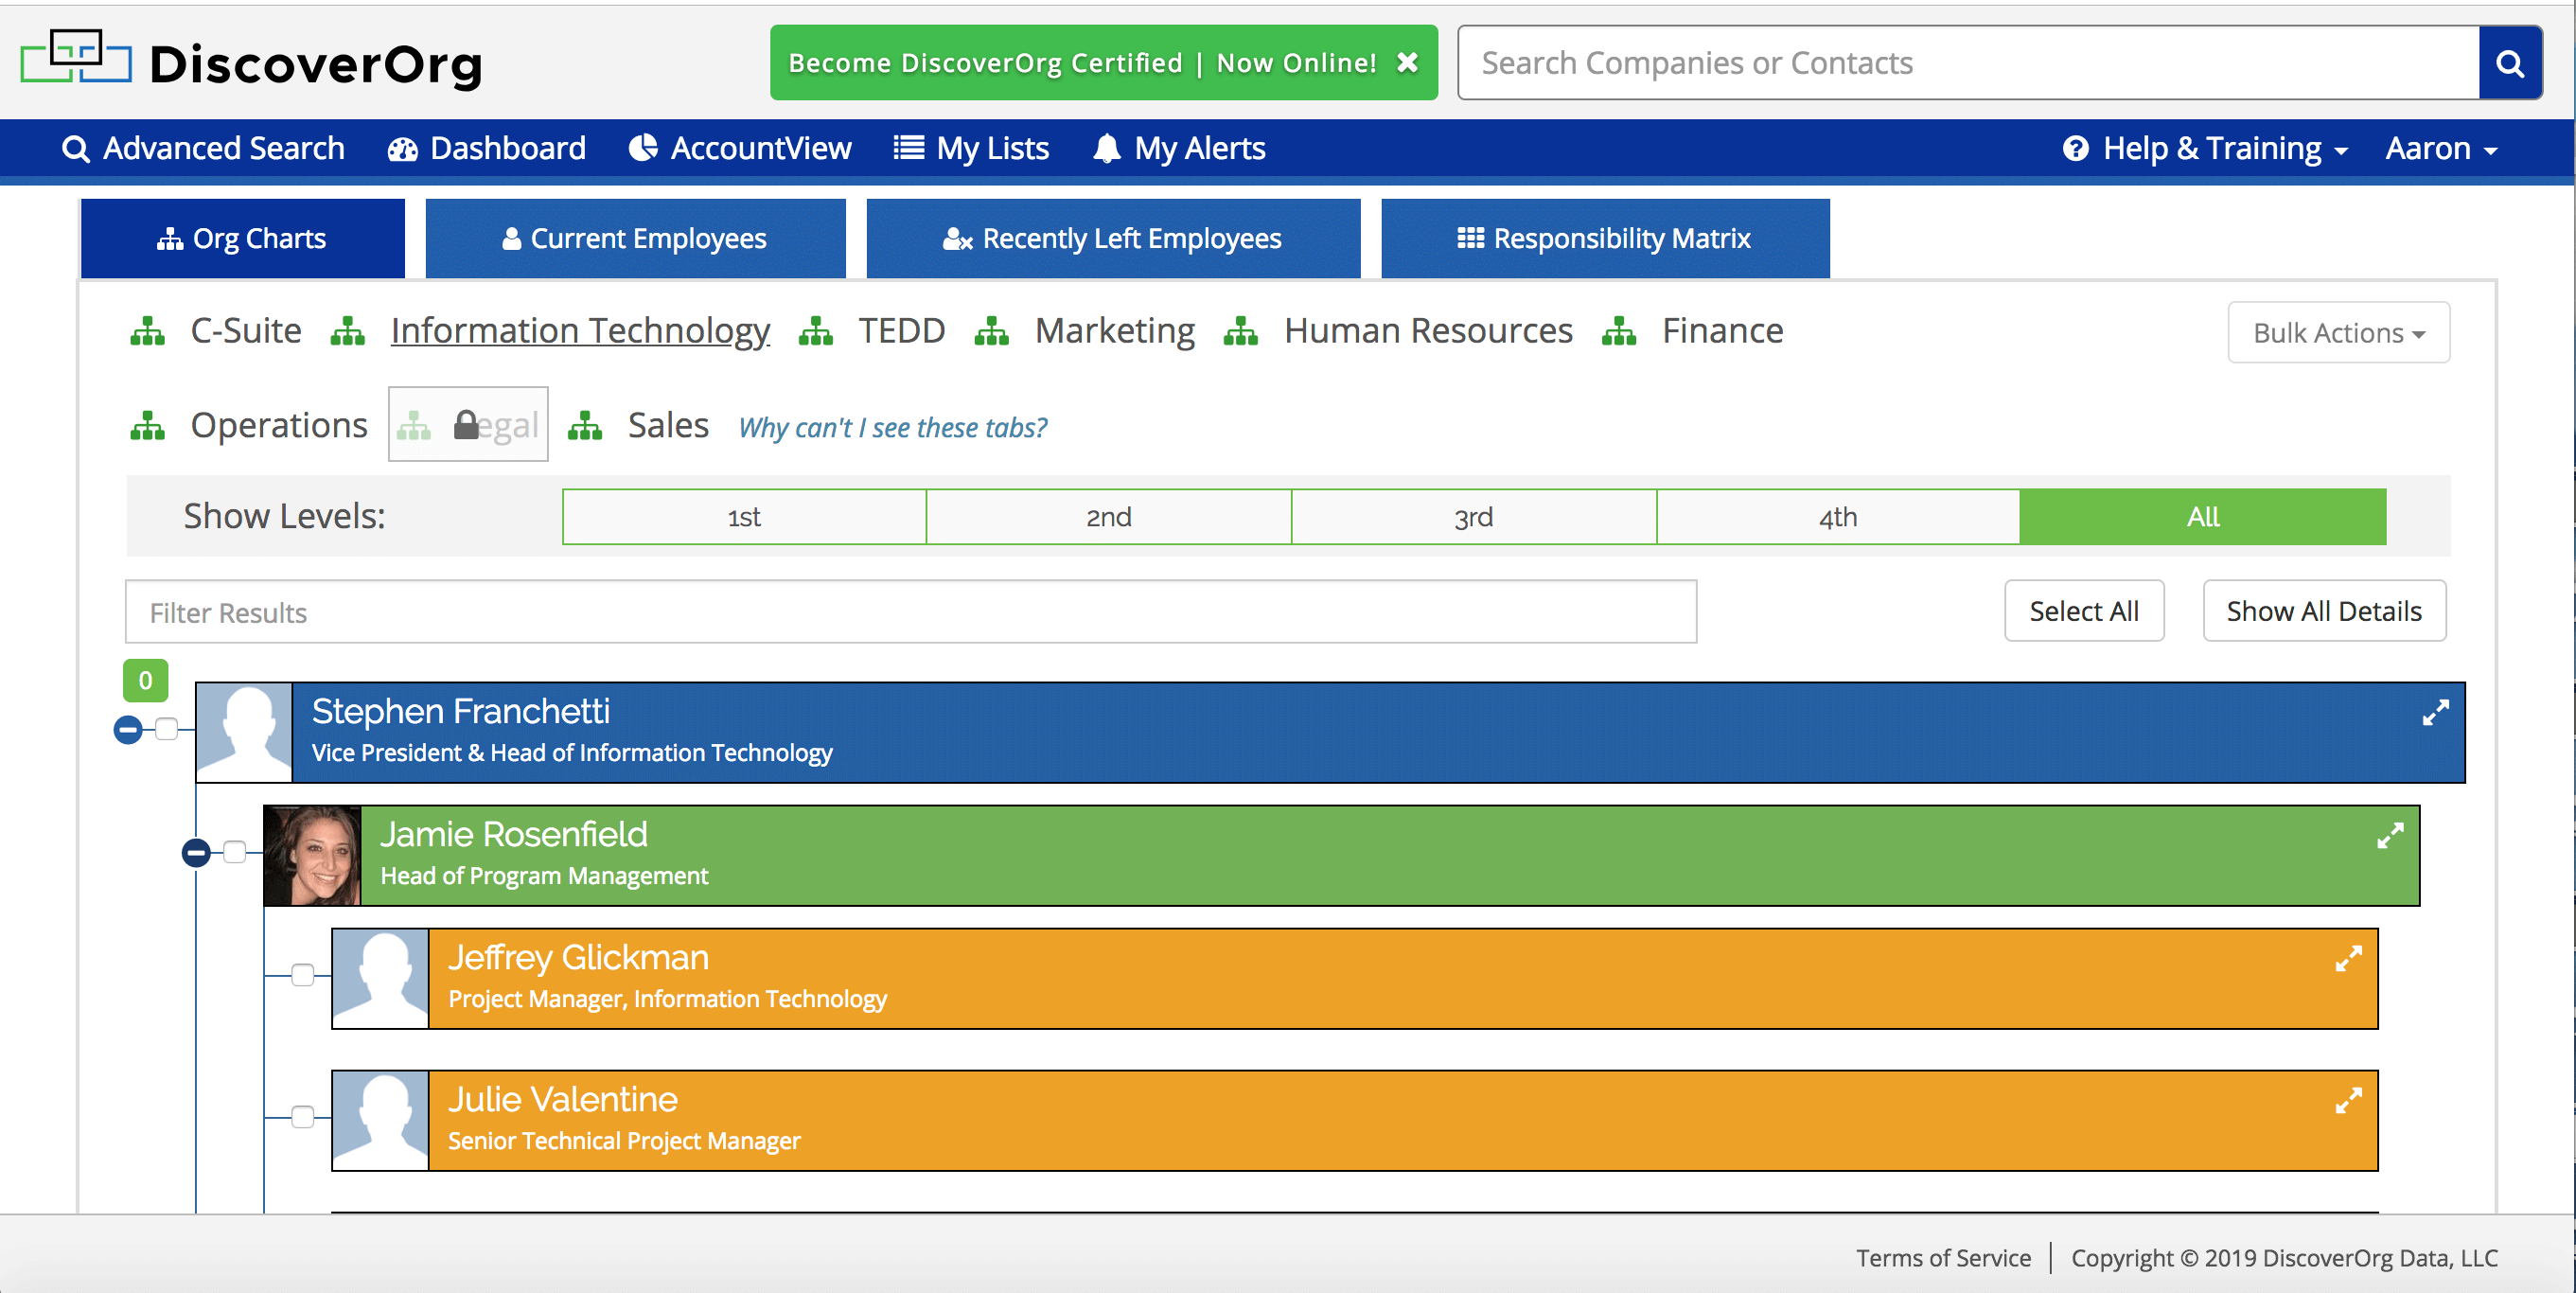This screenshot has height=1293, width=2576.
Task: Click the locked Legal tab
Action: 468,424
